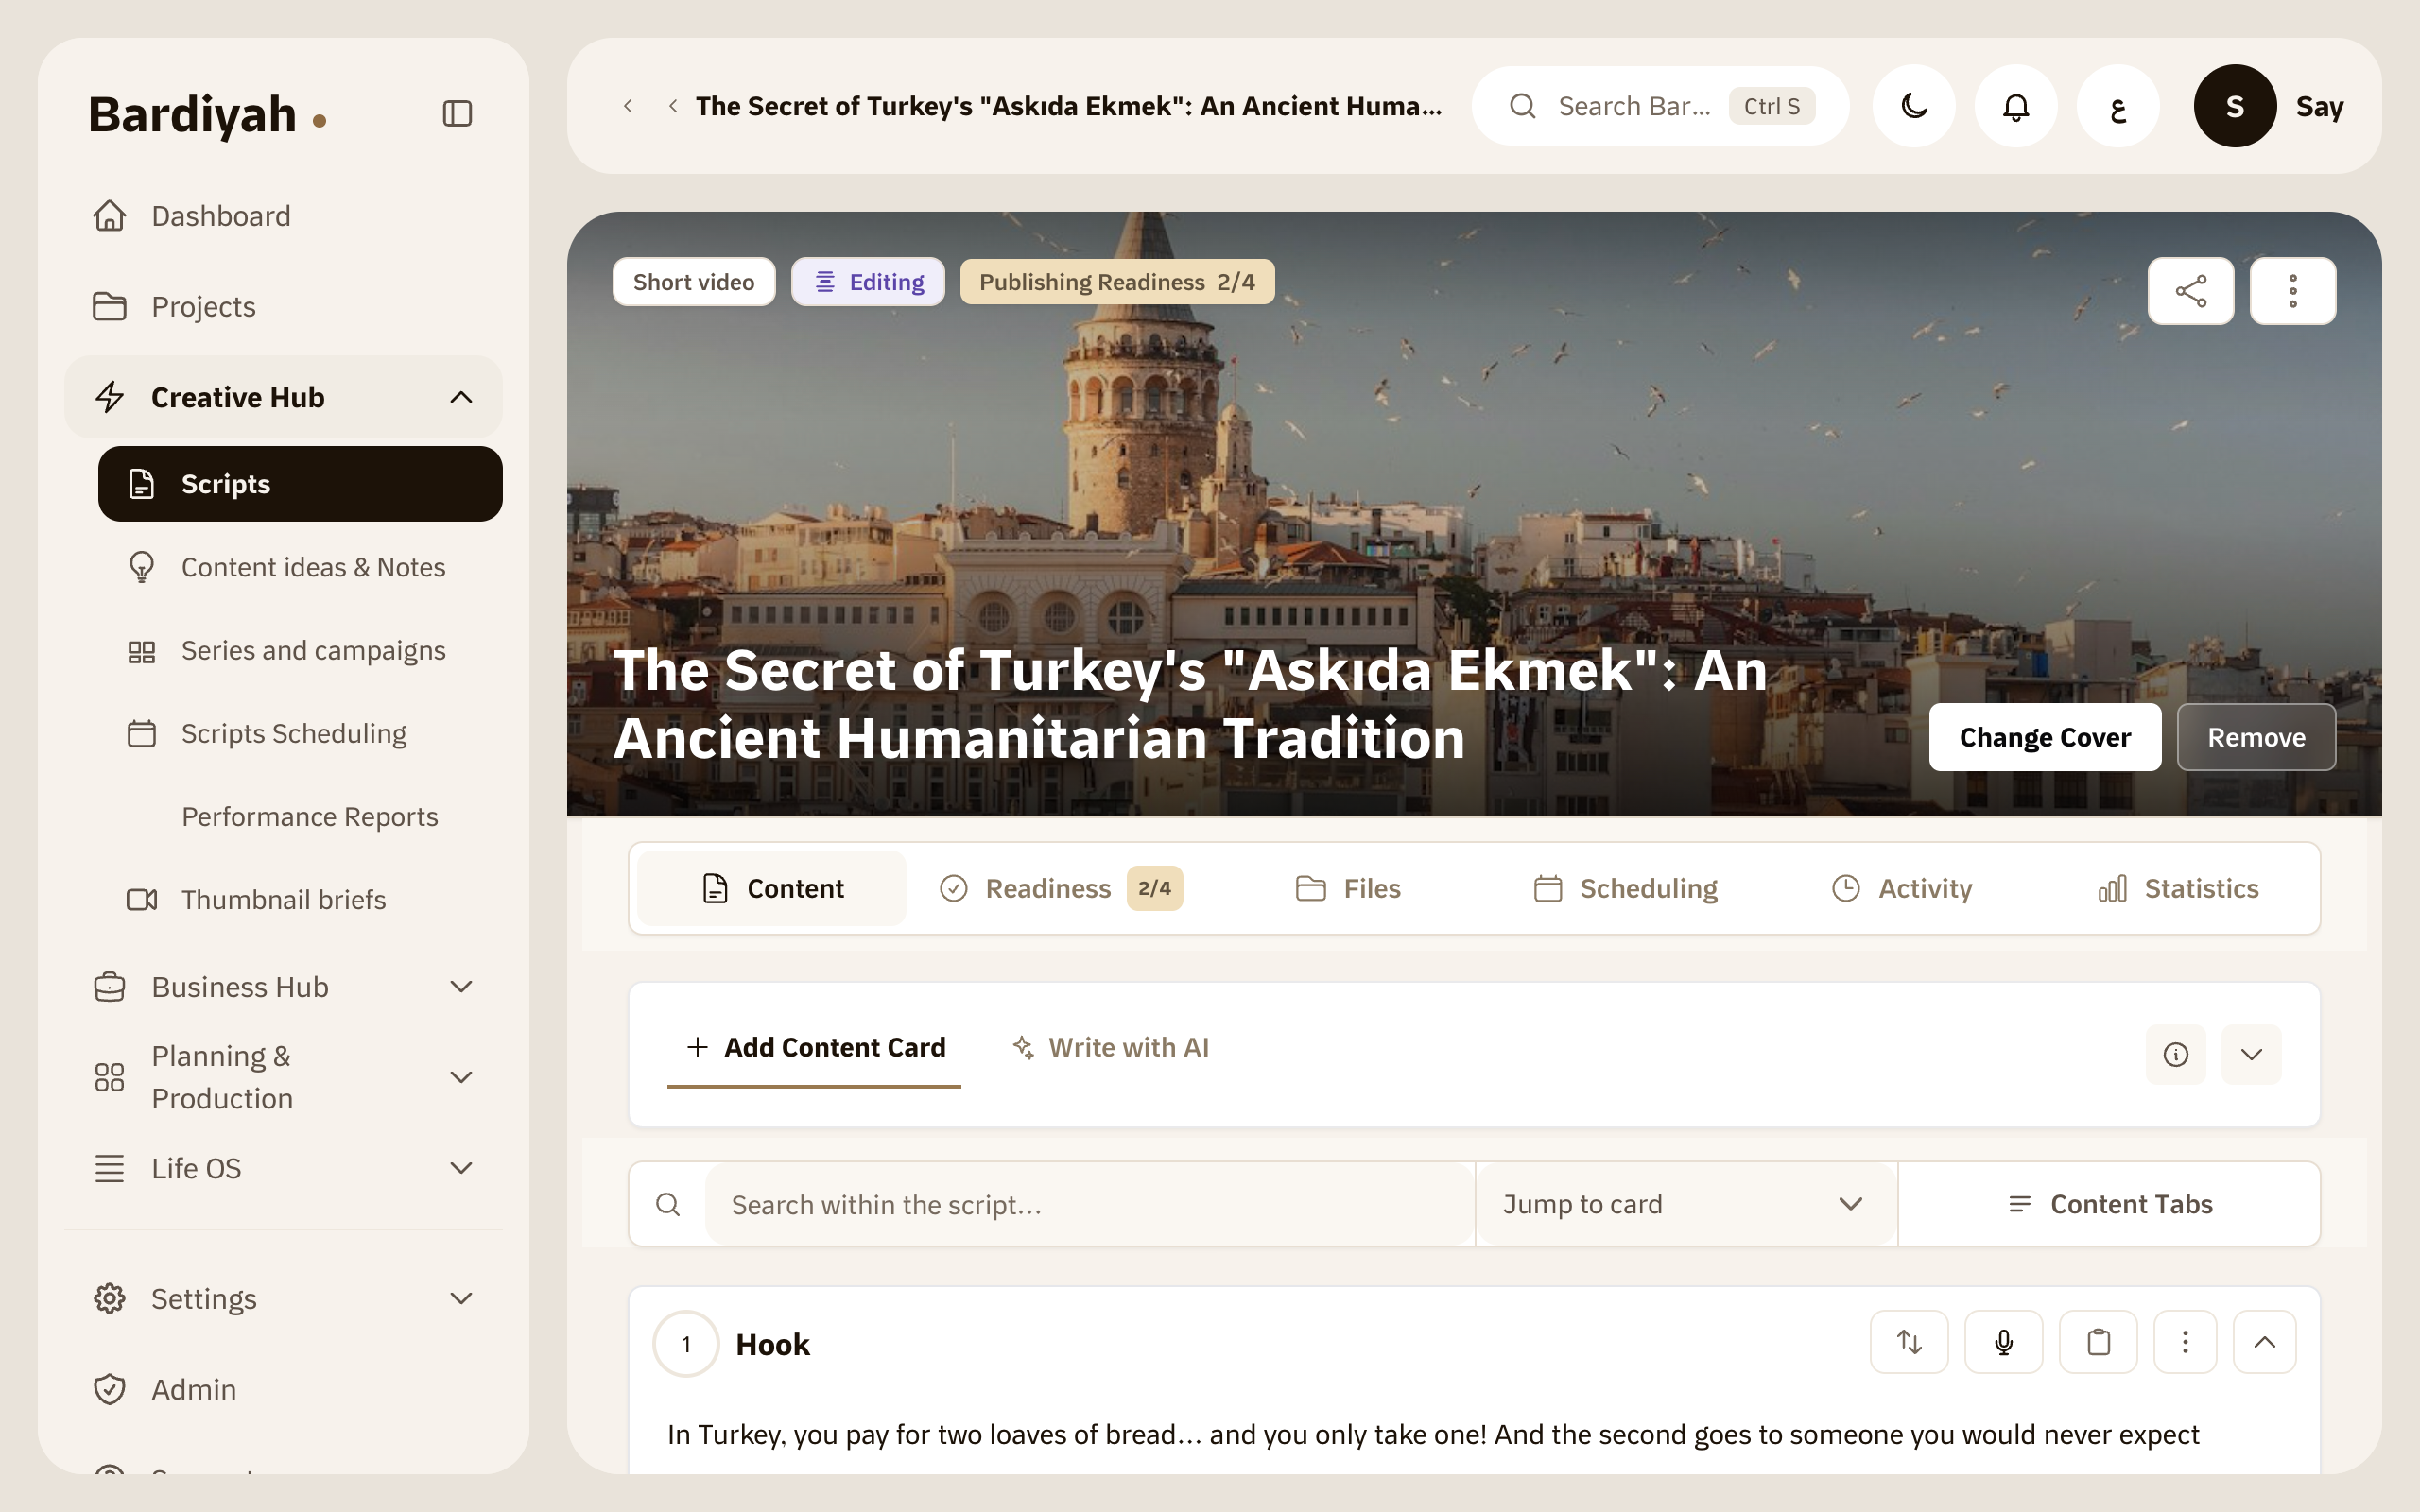This screenshot has width=2420, height=1512.
Task: Open cover three-dot options menu
Action: pyautogui.click(x=2293, y=291)
